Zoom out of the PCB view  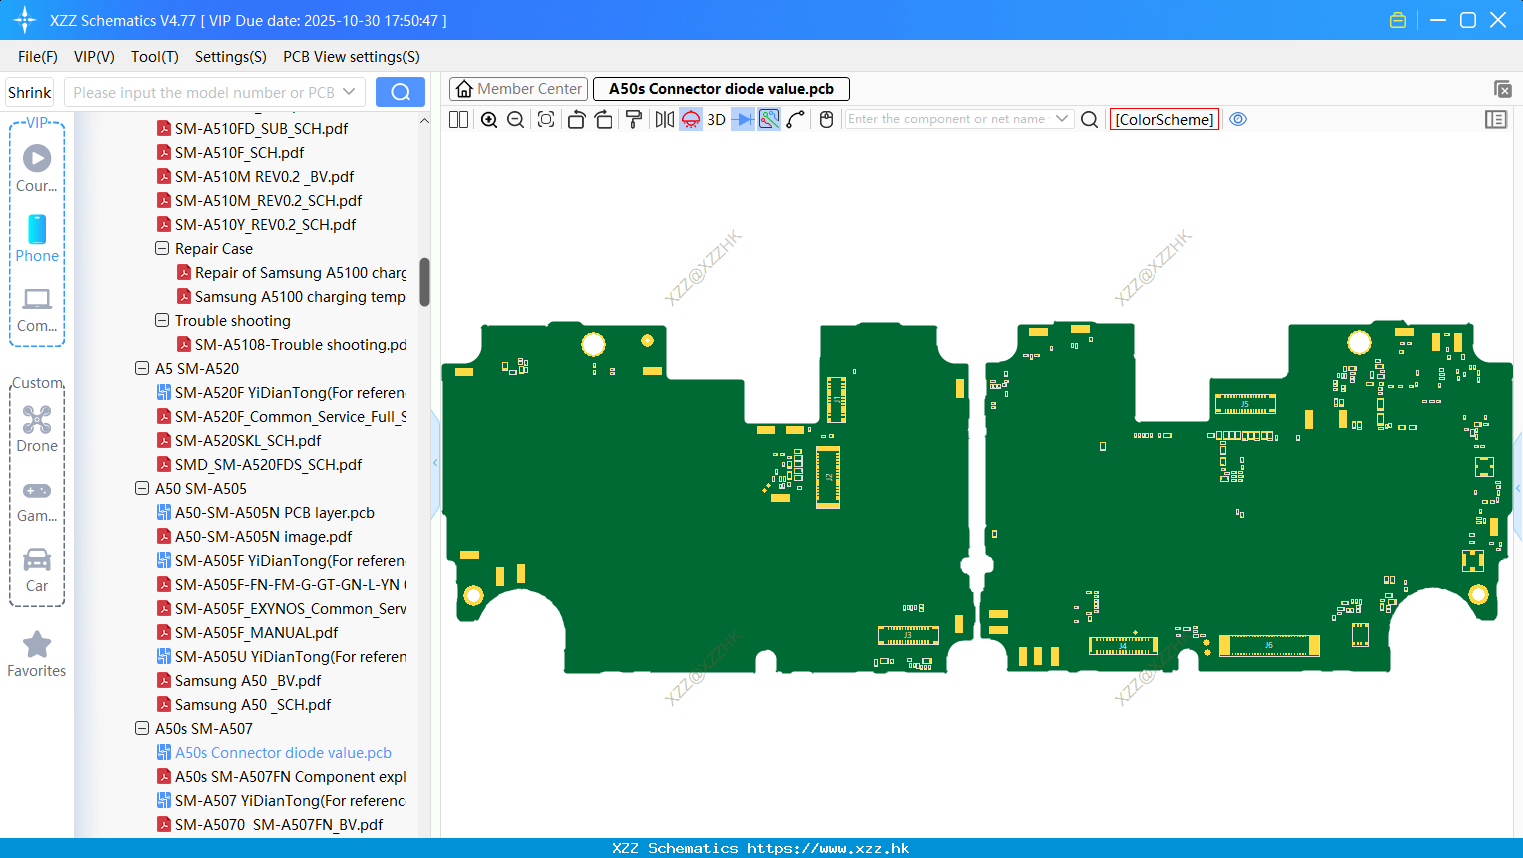tap(516, 119)
